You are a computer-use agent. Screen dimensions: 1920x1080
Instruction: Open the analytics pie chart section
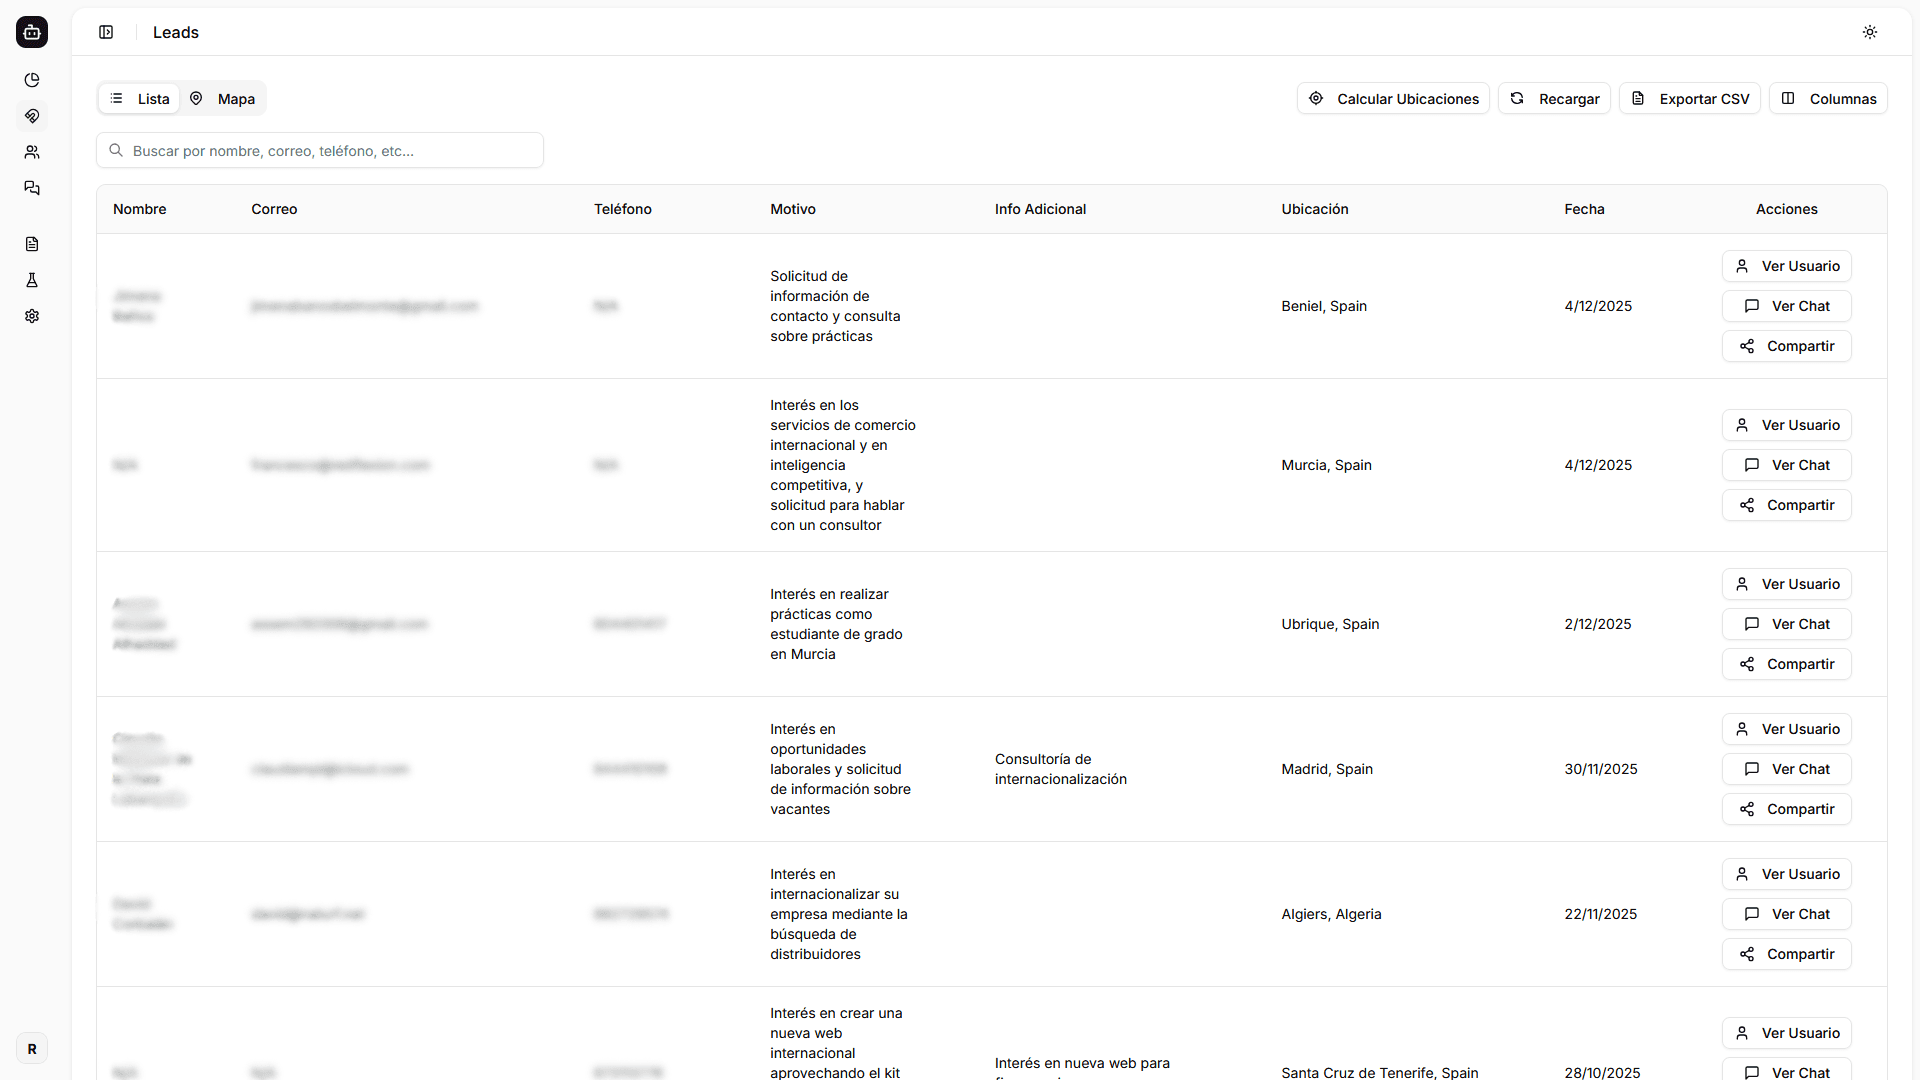point(32,80)
